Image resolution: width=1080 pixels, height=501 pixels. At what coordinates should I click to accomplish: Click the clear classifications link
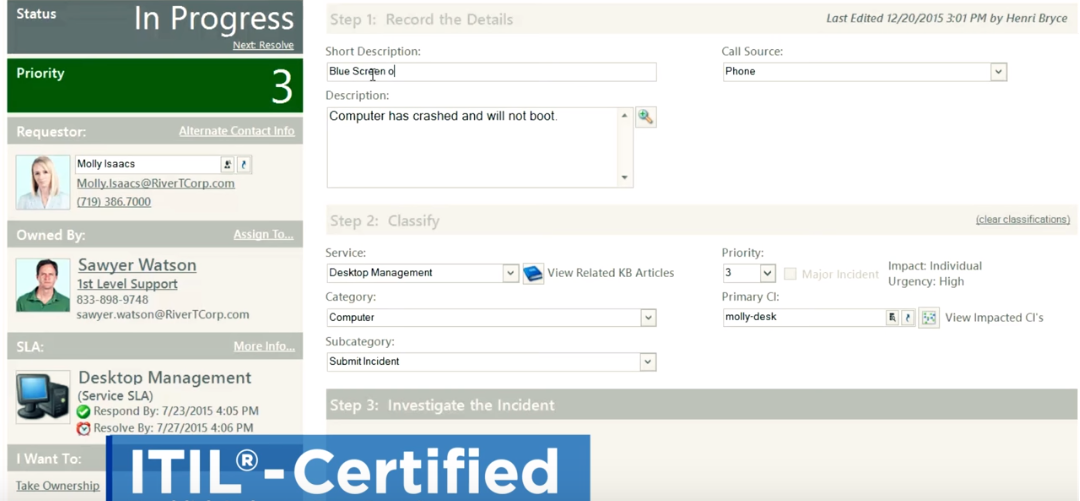click(x=1023, y=220)
